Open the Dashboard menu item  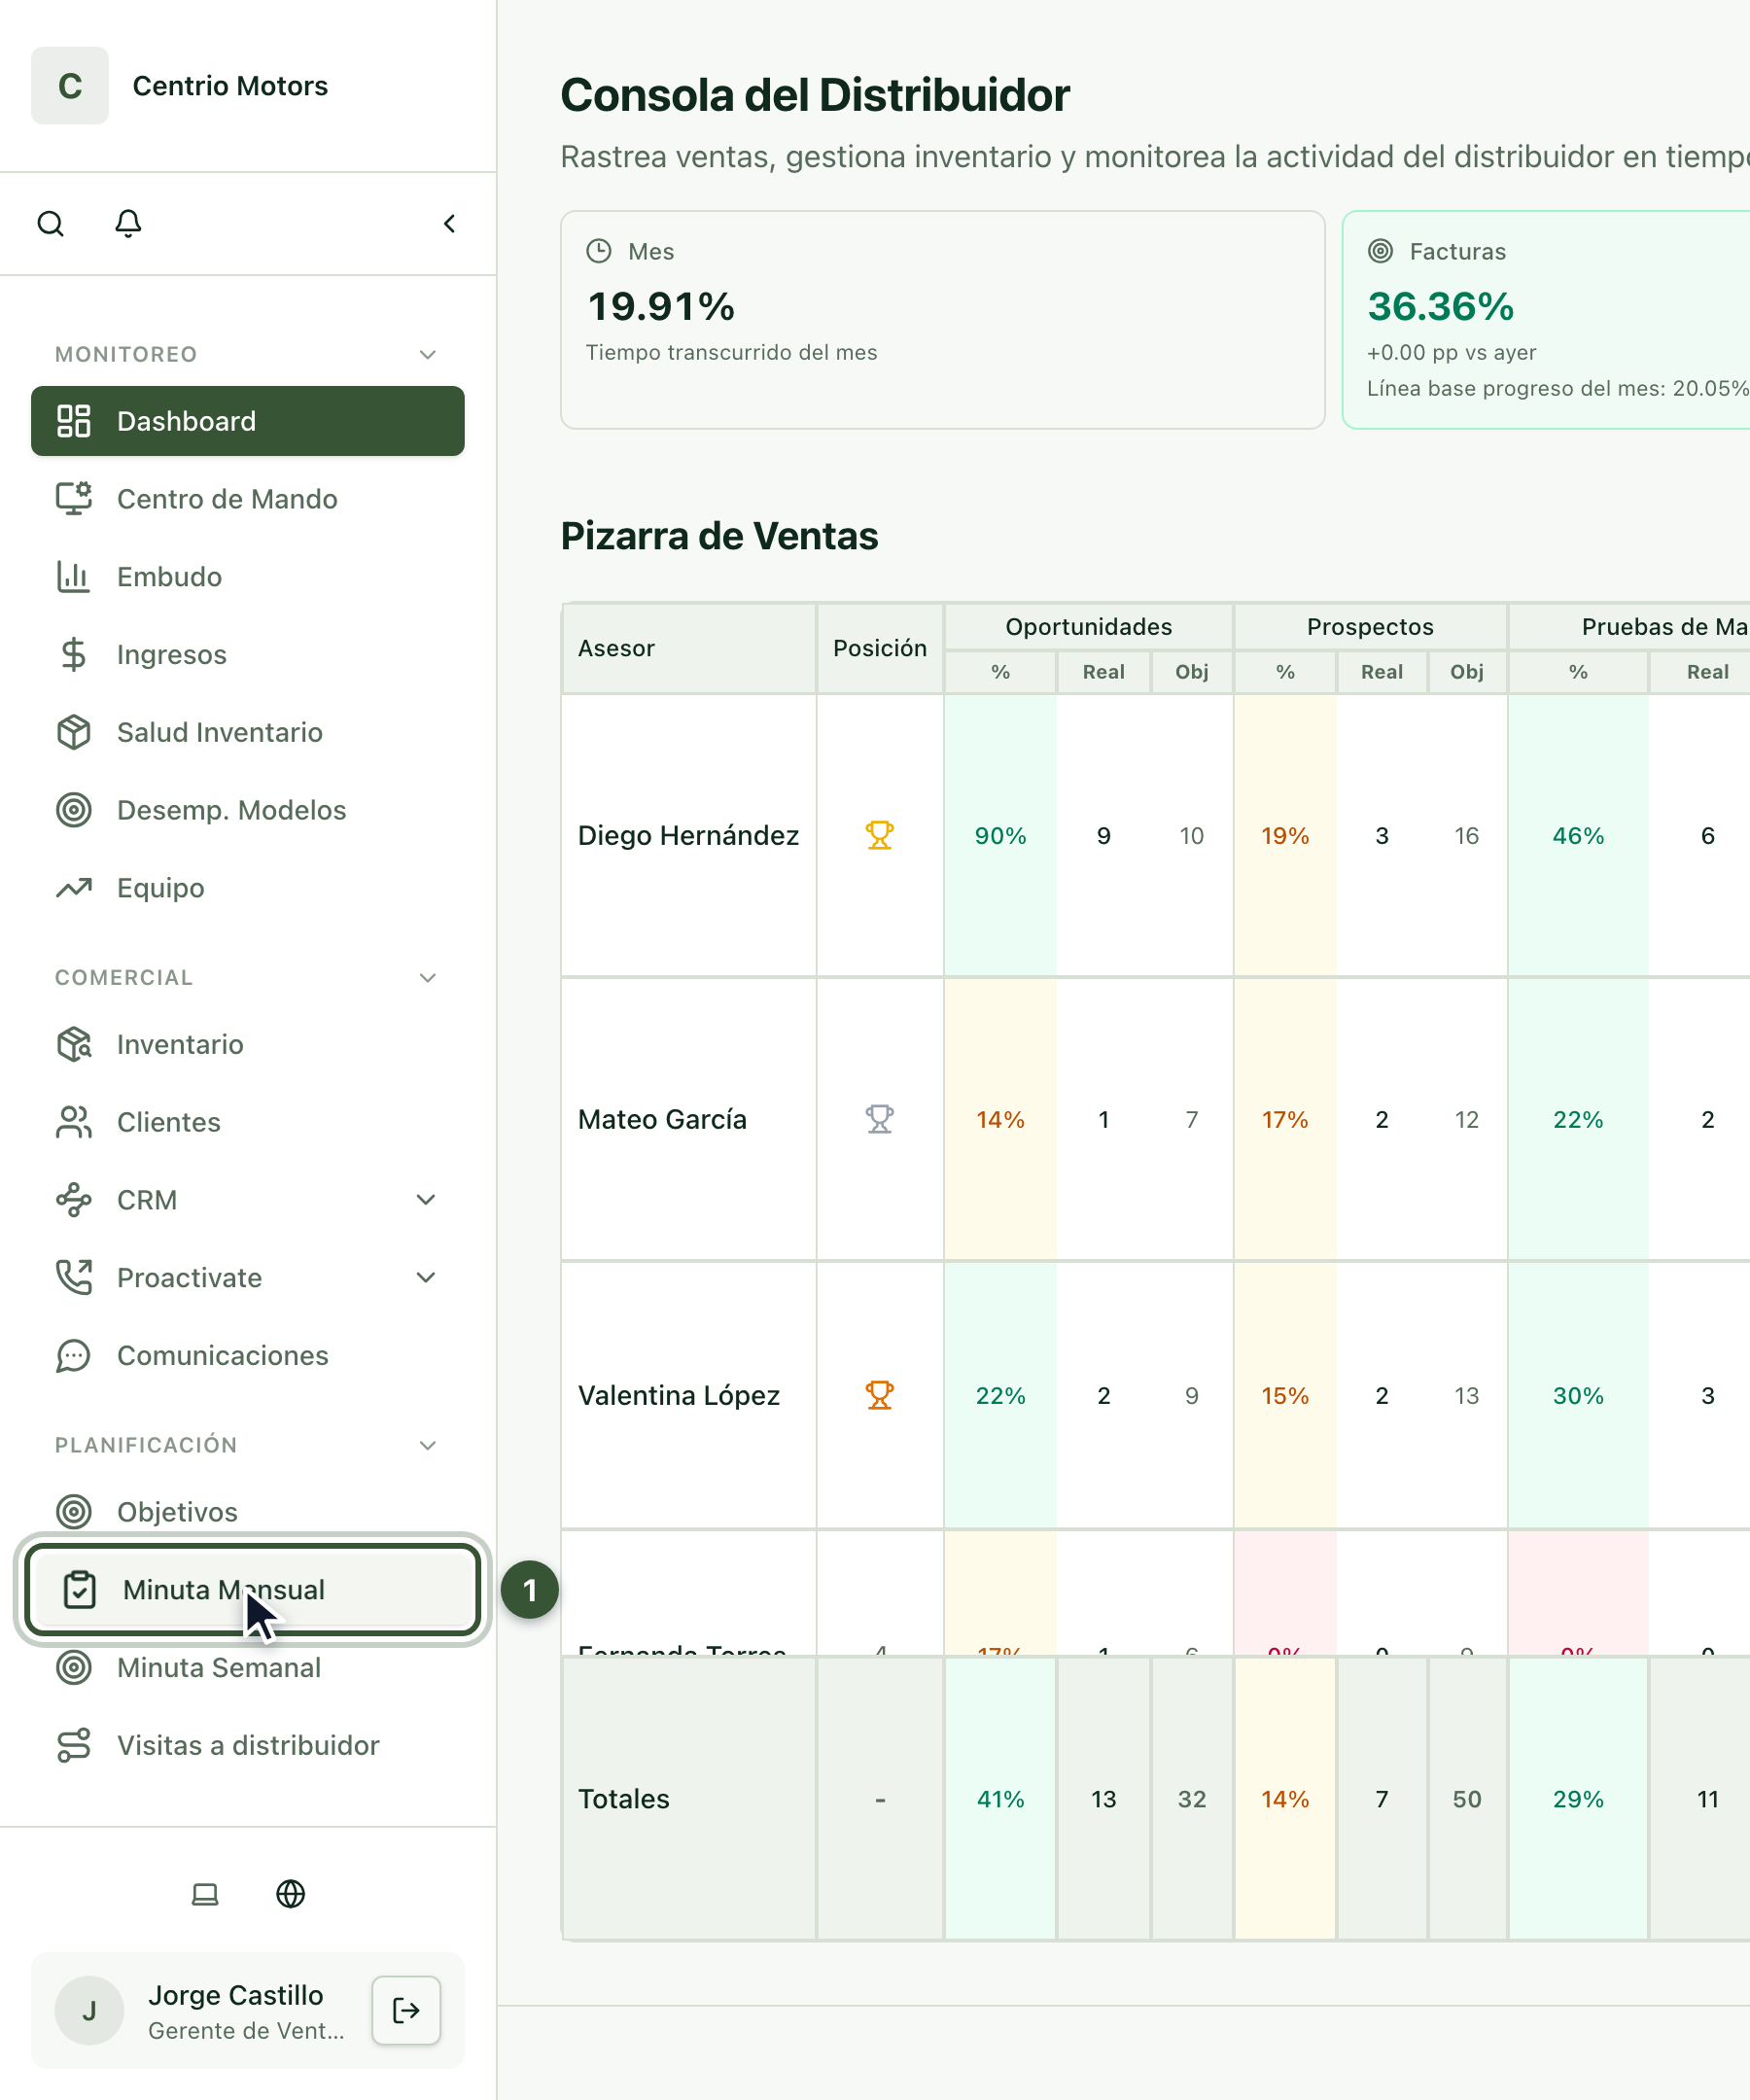coord(248,421)
